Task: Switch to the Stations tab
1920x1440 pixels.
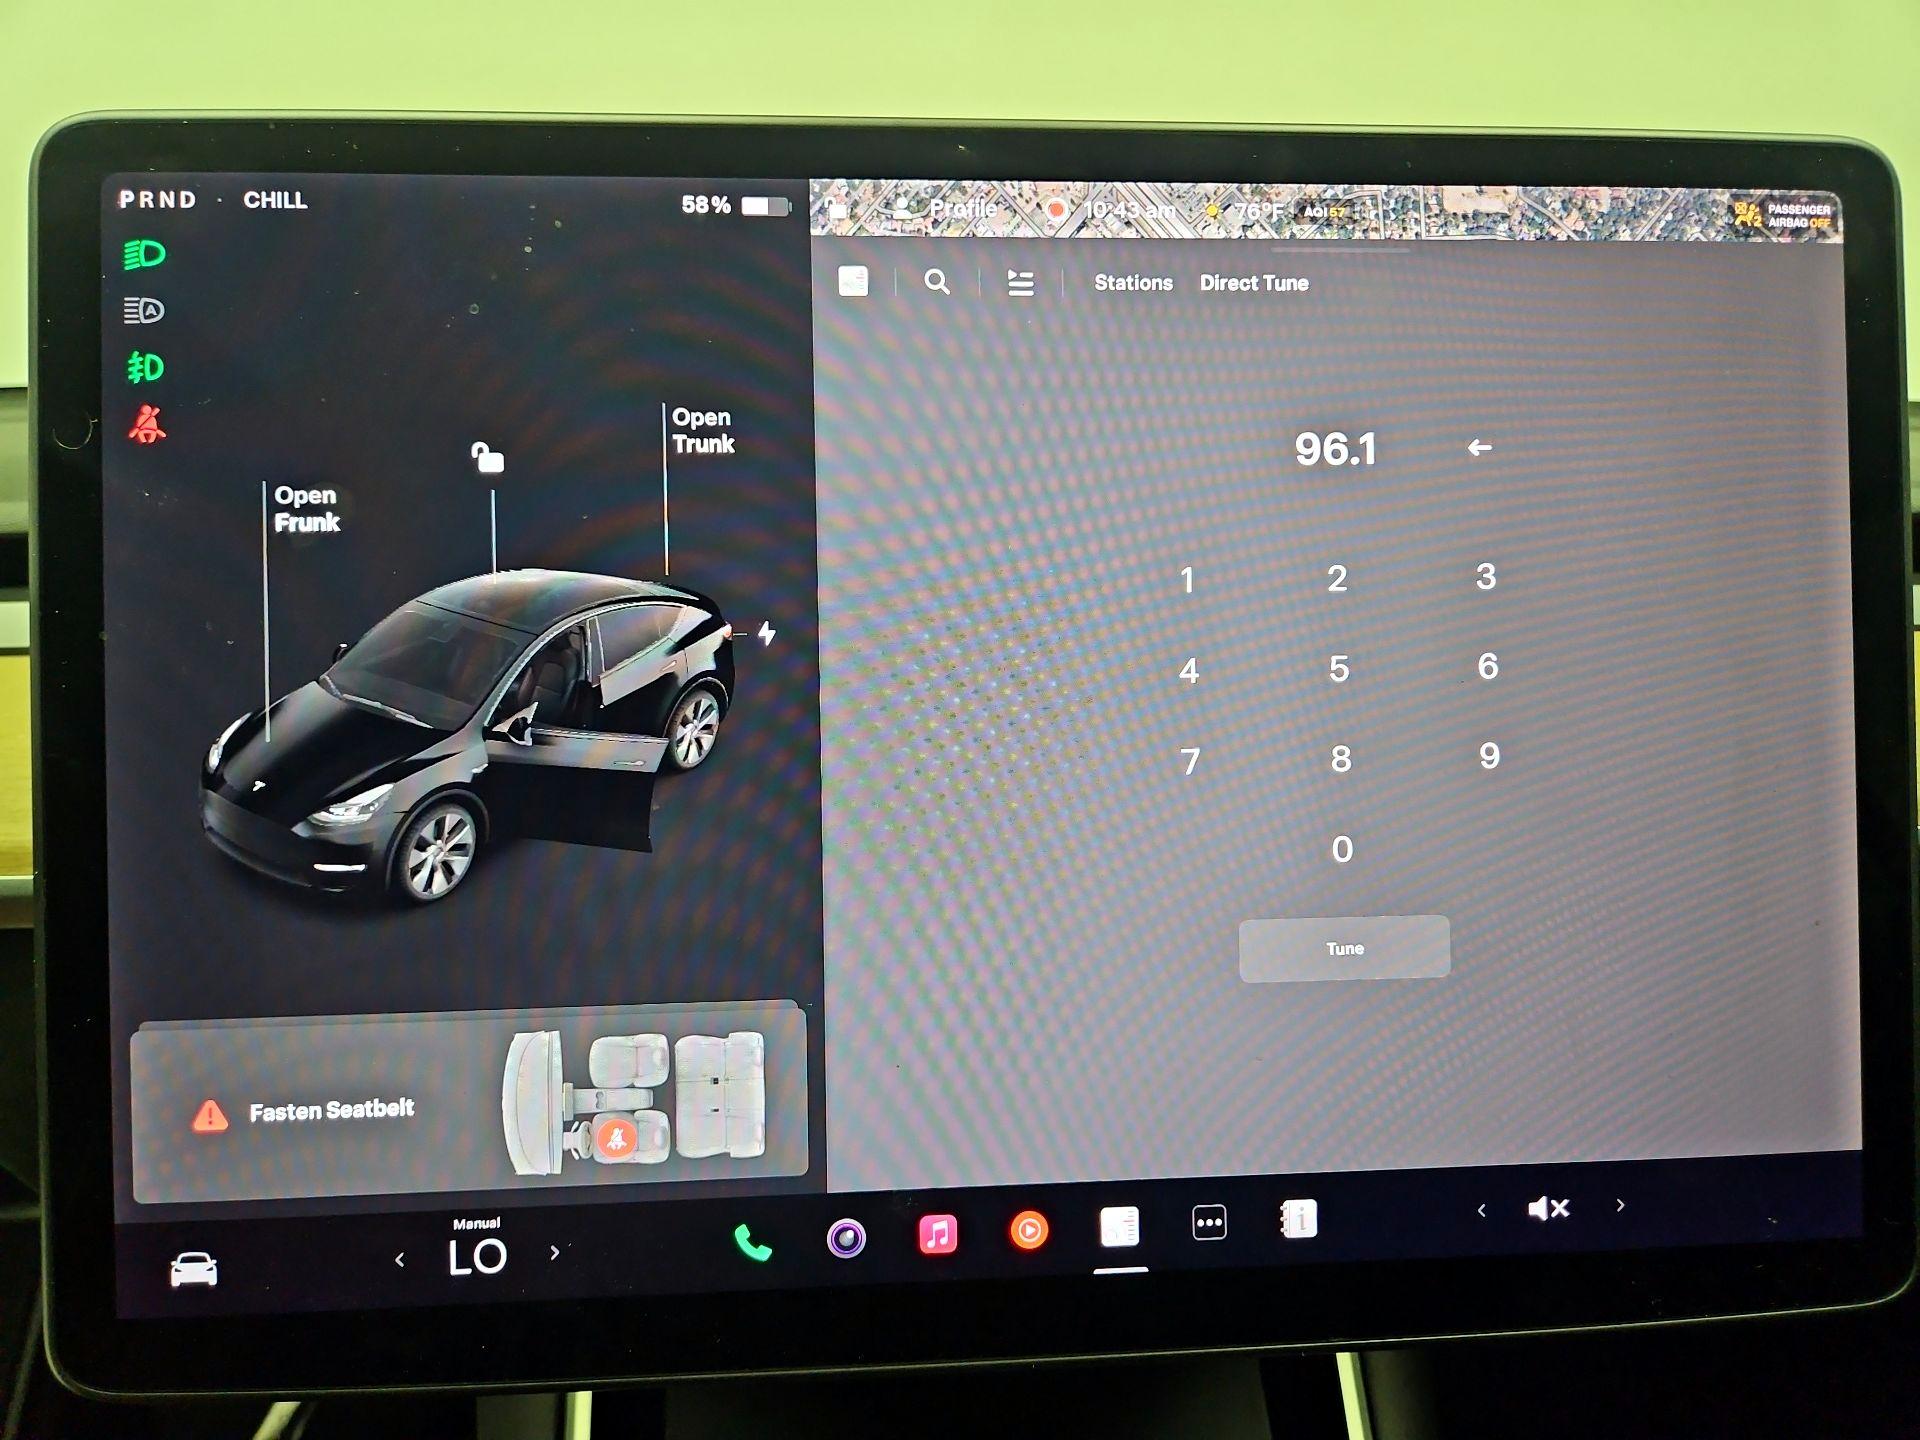Action: [1133, 283]
